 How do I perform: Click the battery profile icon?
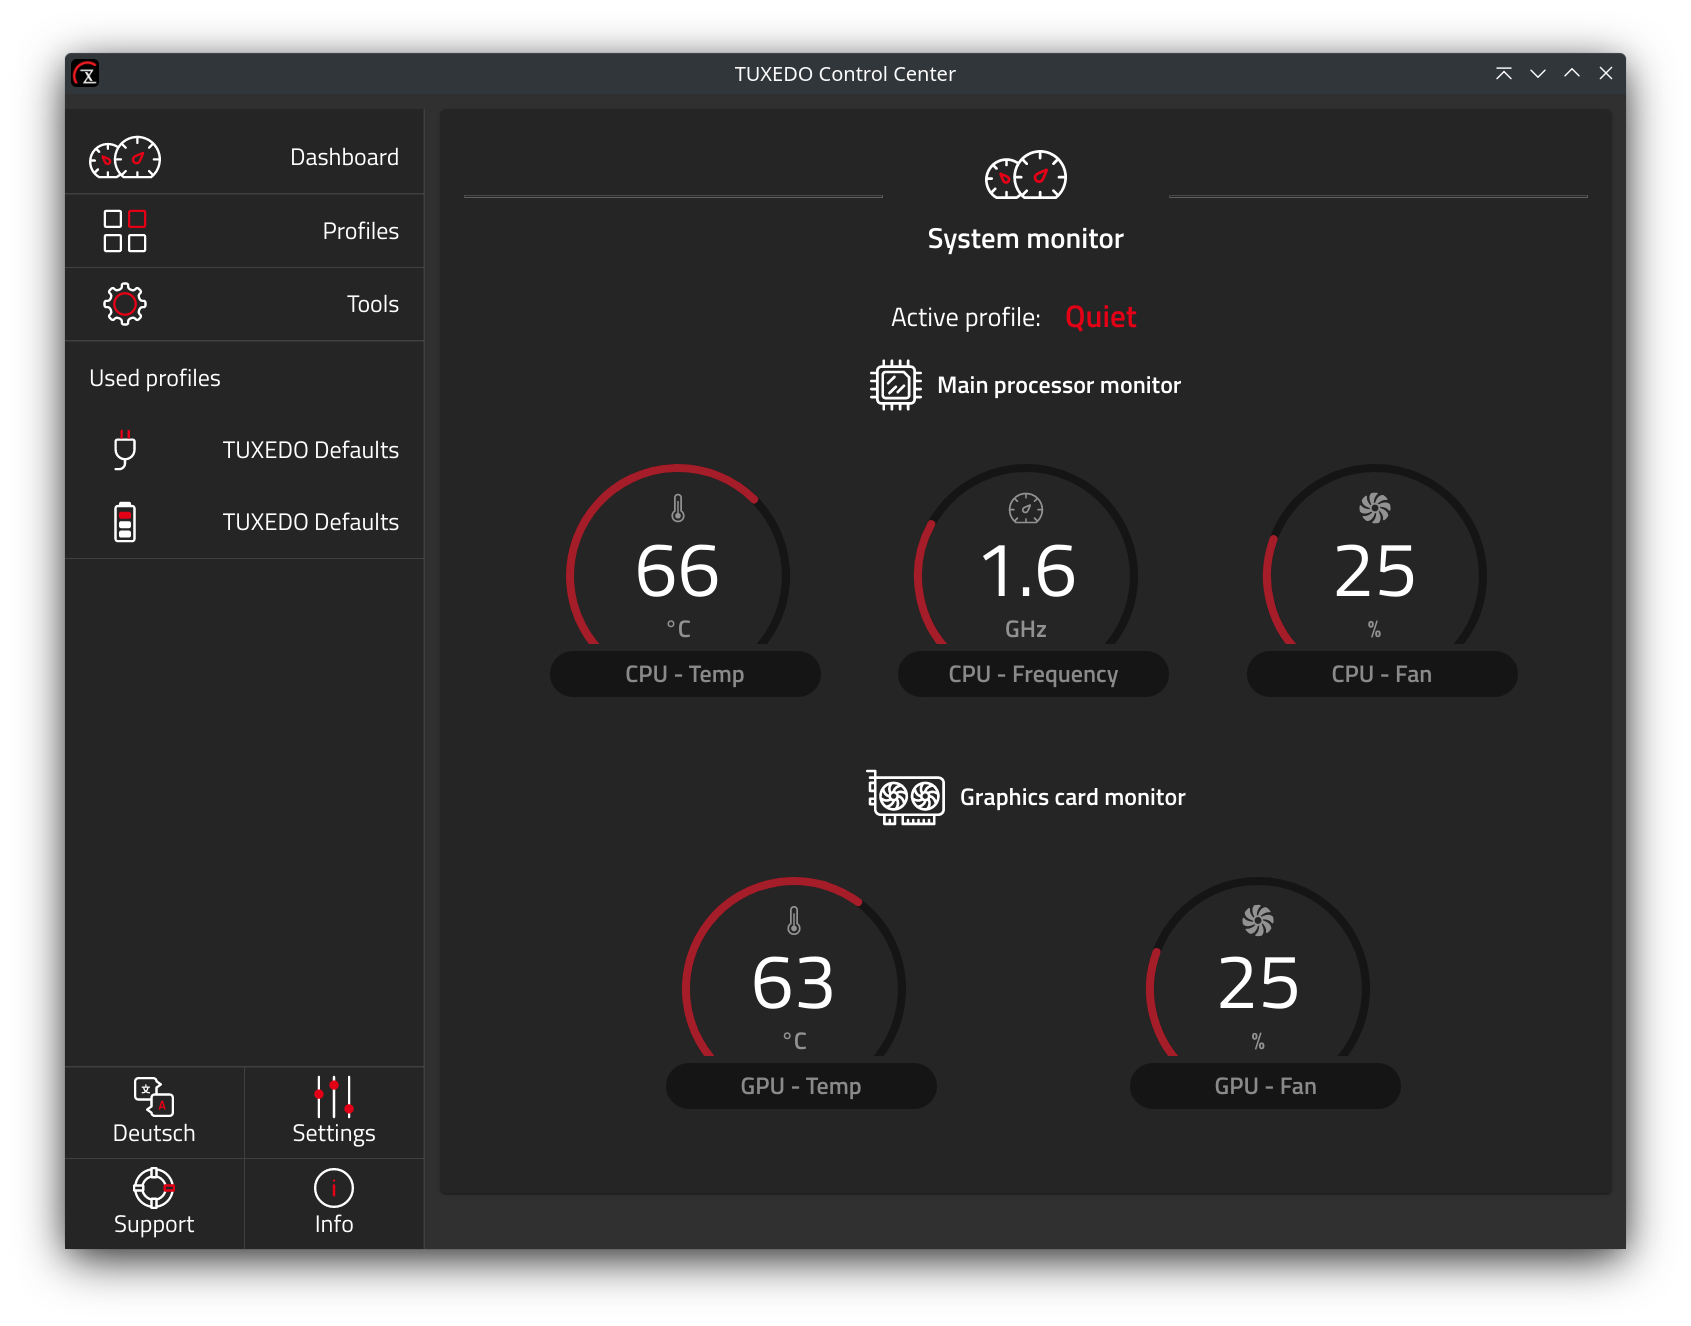(125, 522)
